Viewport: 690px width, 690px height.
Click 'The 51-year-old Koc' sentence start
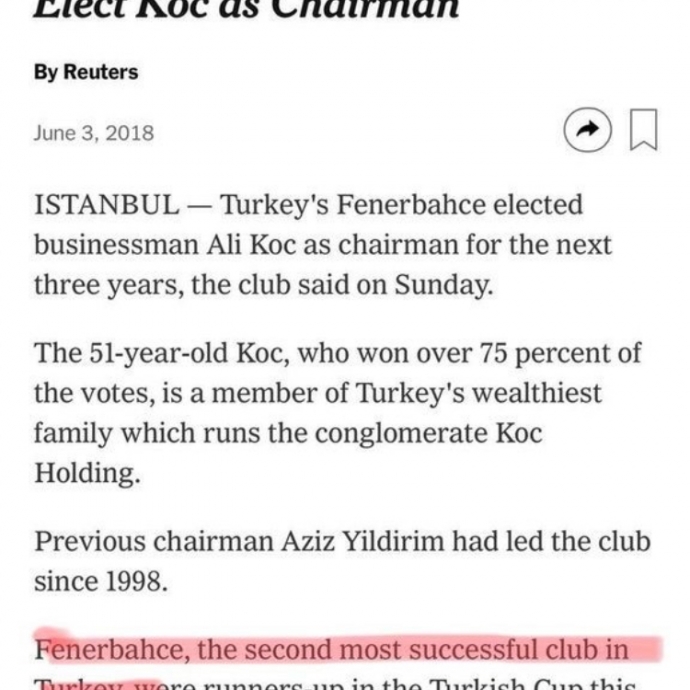(x=161, y=353)
